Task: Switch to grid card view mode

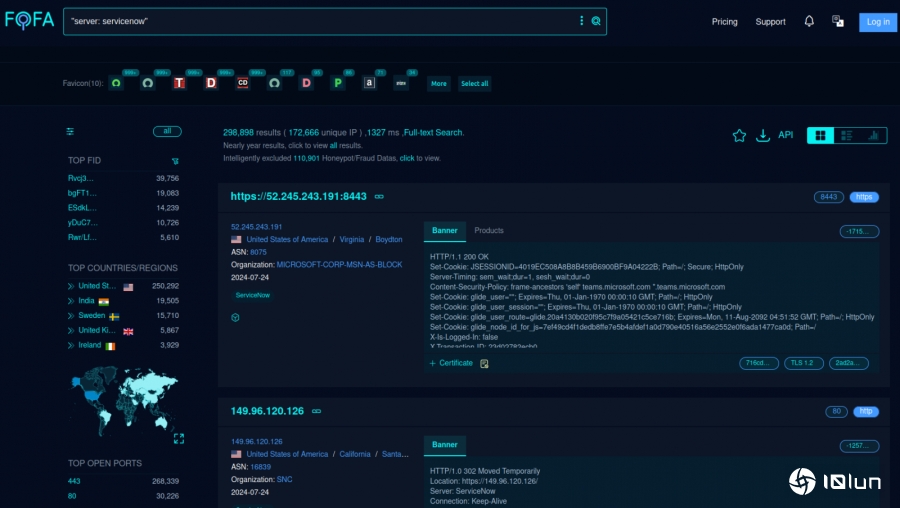Action: coord(820,136)
